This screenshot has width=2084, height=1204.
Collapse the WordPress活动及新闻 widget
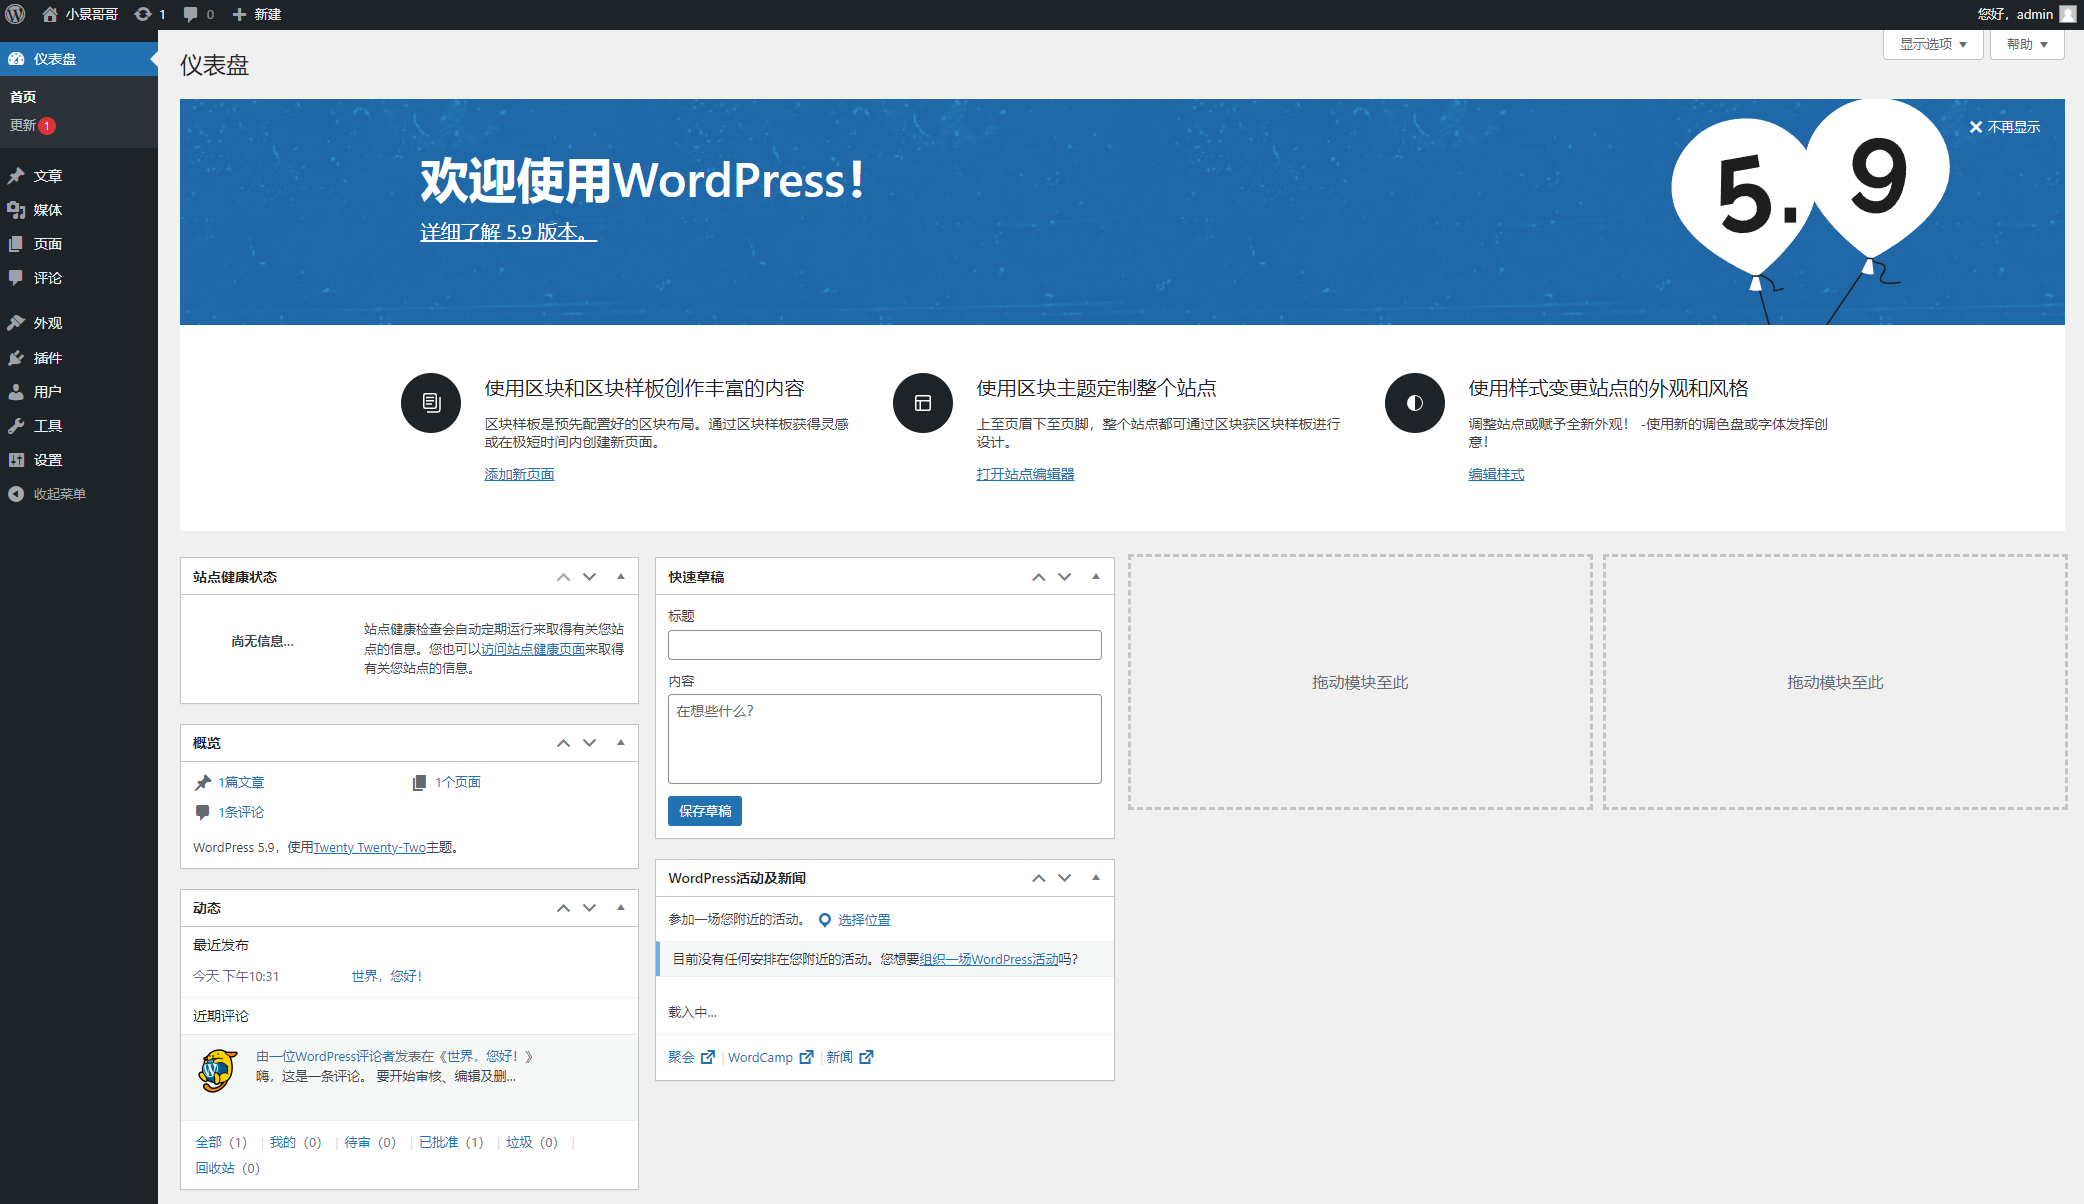tap(1095, 878)
